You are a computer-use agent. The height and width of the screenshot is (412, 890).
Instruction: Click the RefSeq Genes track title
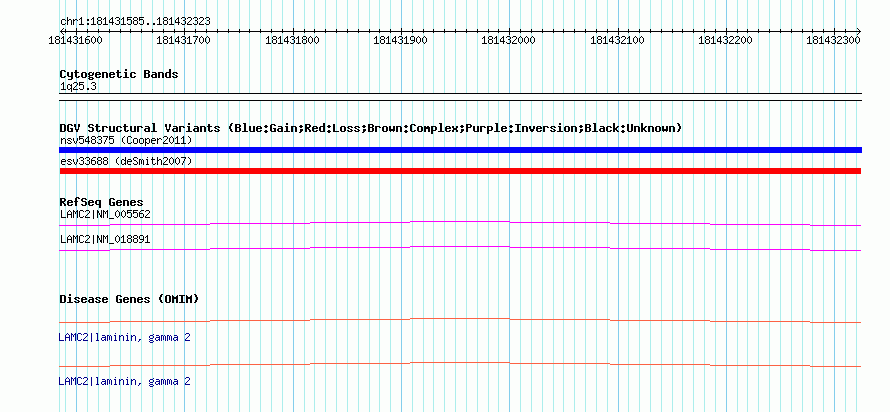[x=102, y=202]
